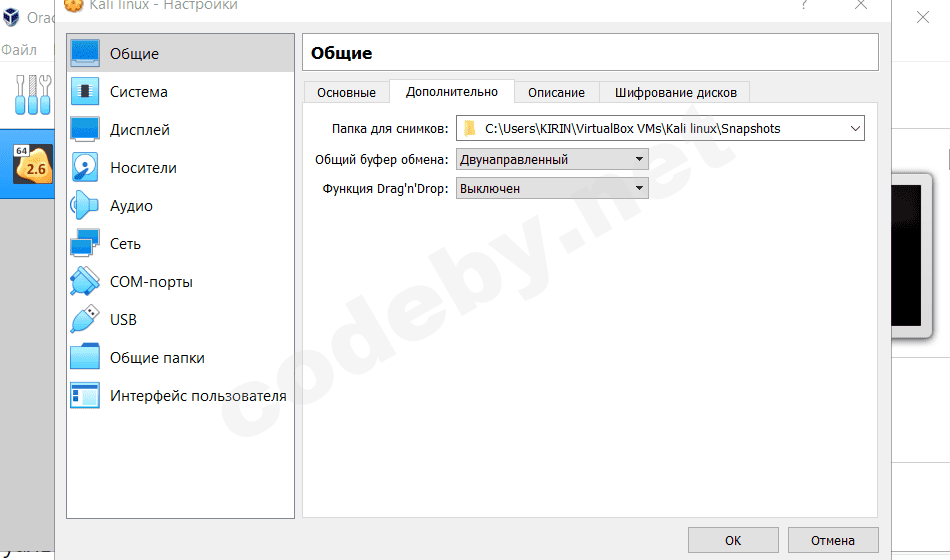This screenshot has width=950, height=560.
Task: Click the Носители disk icon
Action: (x=85, y=167)
